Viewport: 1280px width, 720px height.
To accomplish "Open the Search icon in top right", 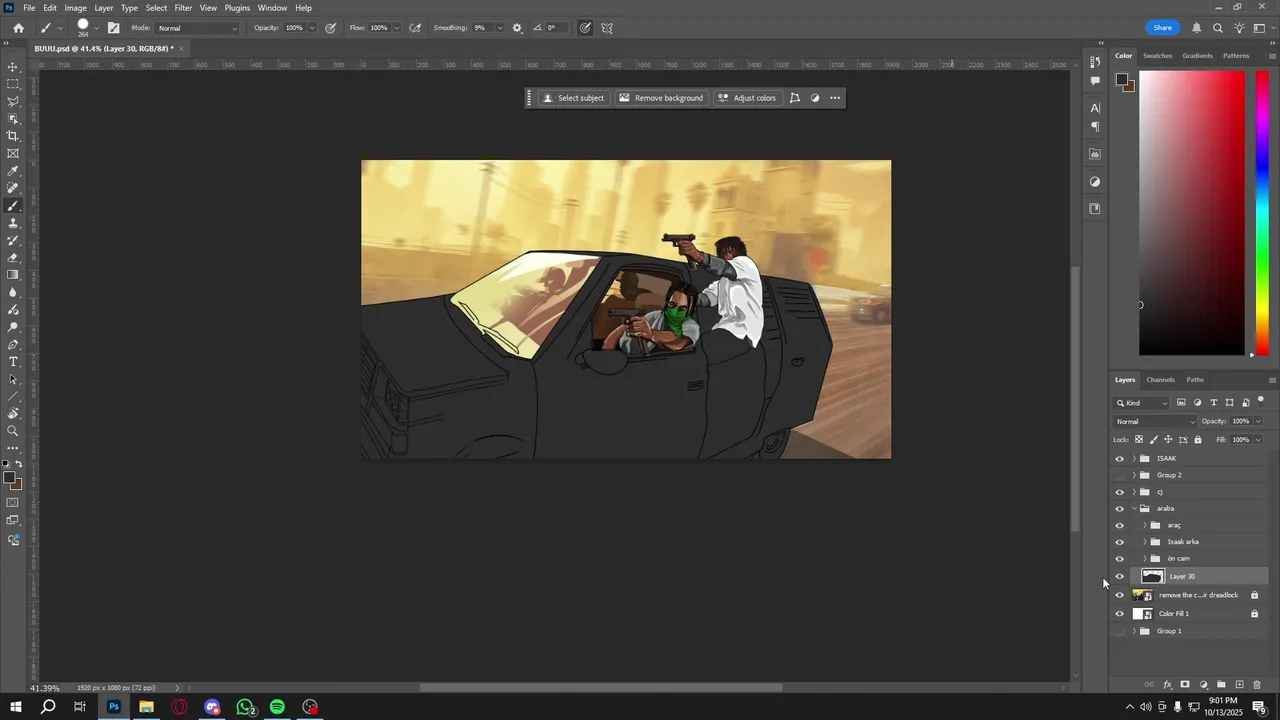I will pyautogui.click(x=1218, y=28).
